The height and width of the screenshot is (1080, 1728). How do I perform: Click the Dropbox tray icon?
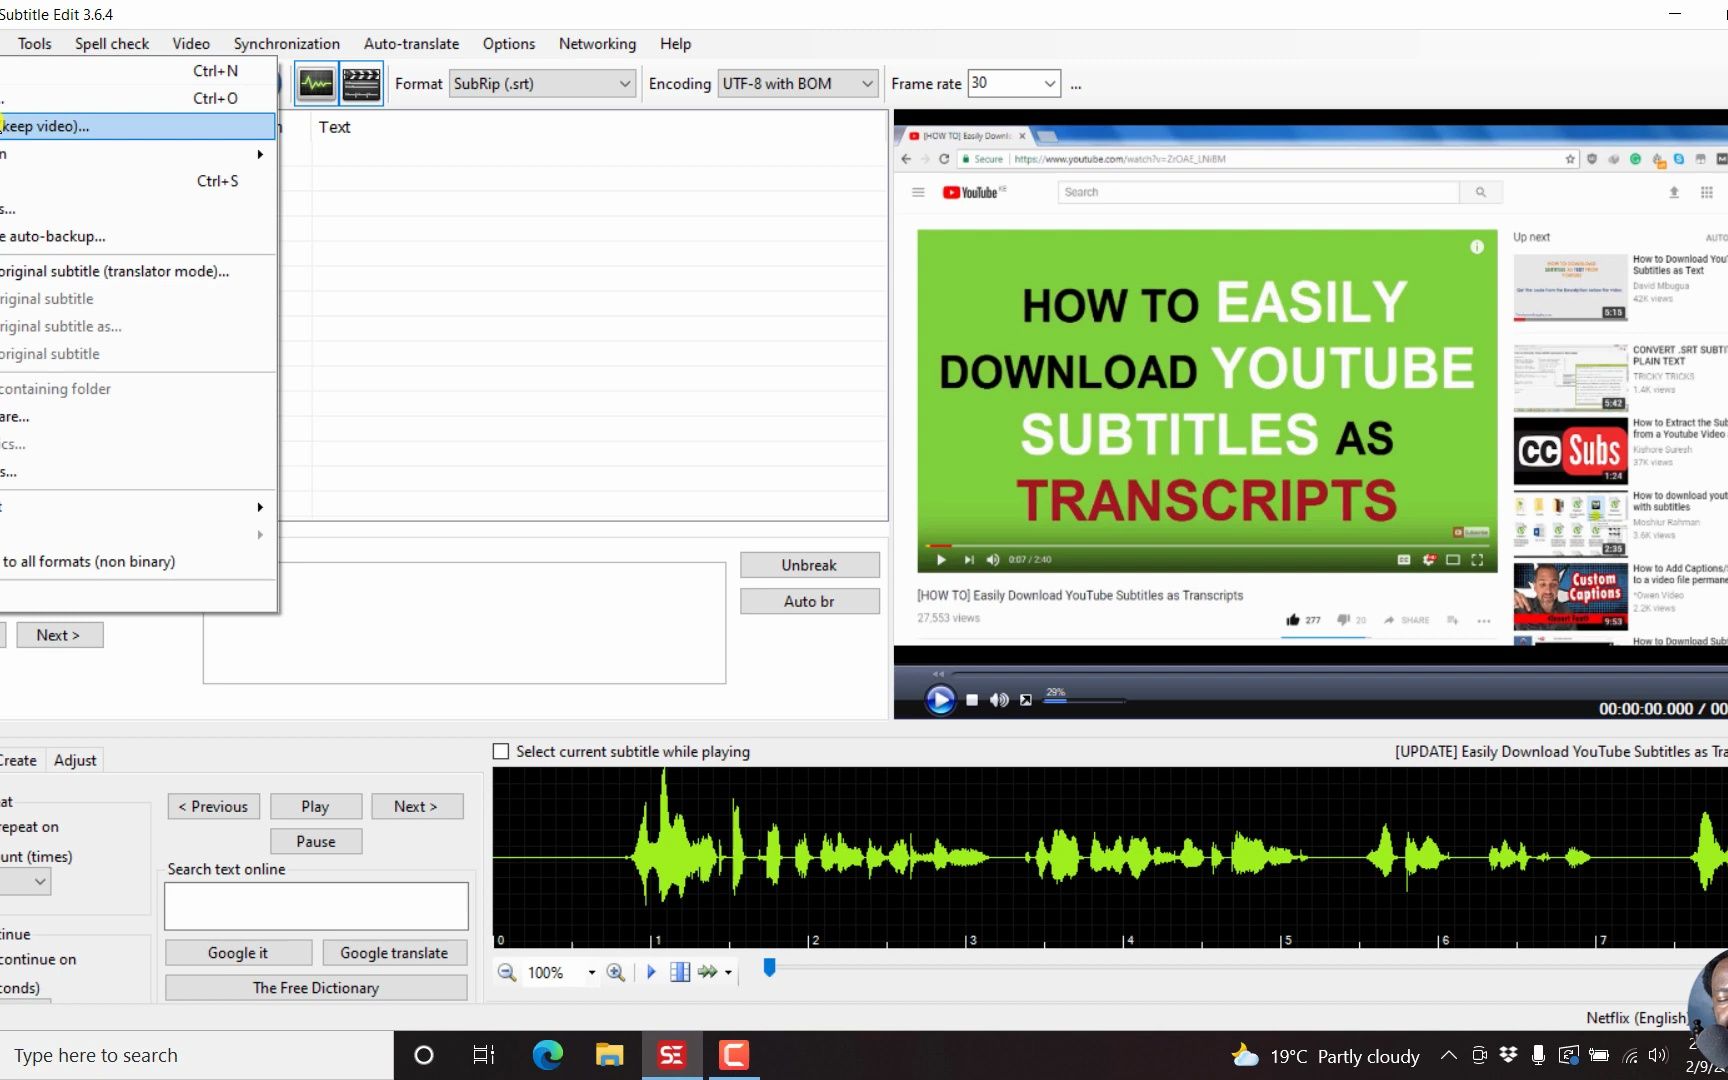(1508, 1055)
